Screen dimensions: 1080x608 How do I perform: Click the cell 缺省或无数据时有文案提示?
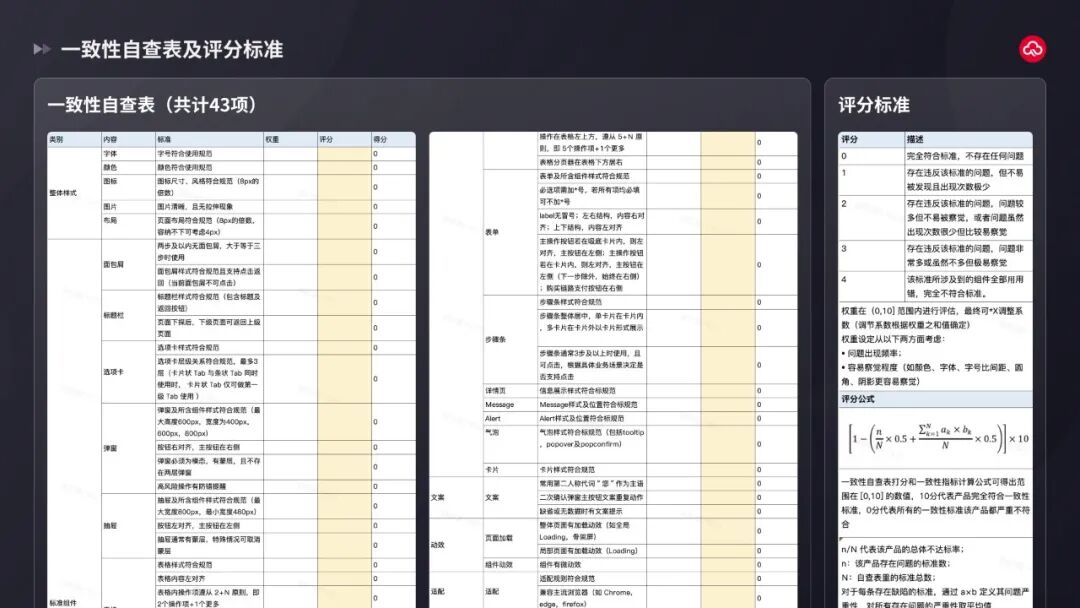(x=592, y=511)
